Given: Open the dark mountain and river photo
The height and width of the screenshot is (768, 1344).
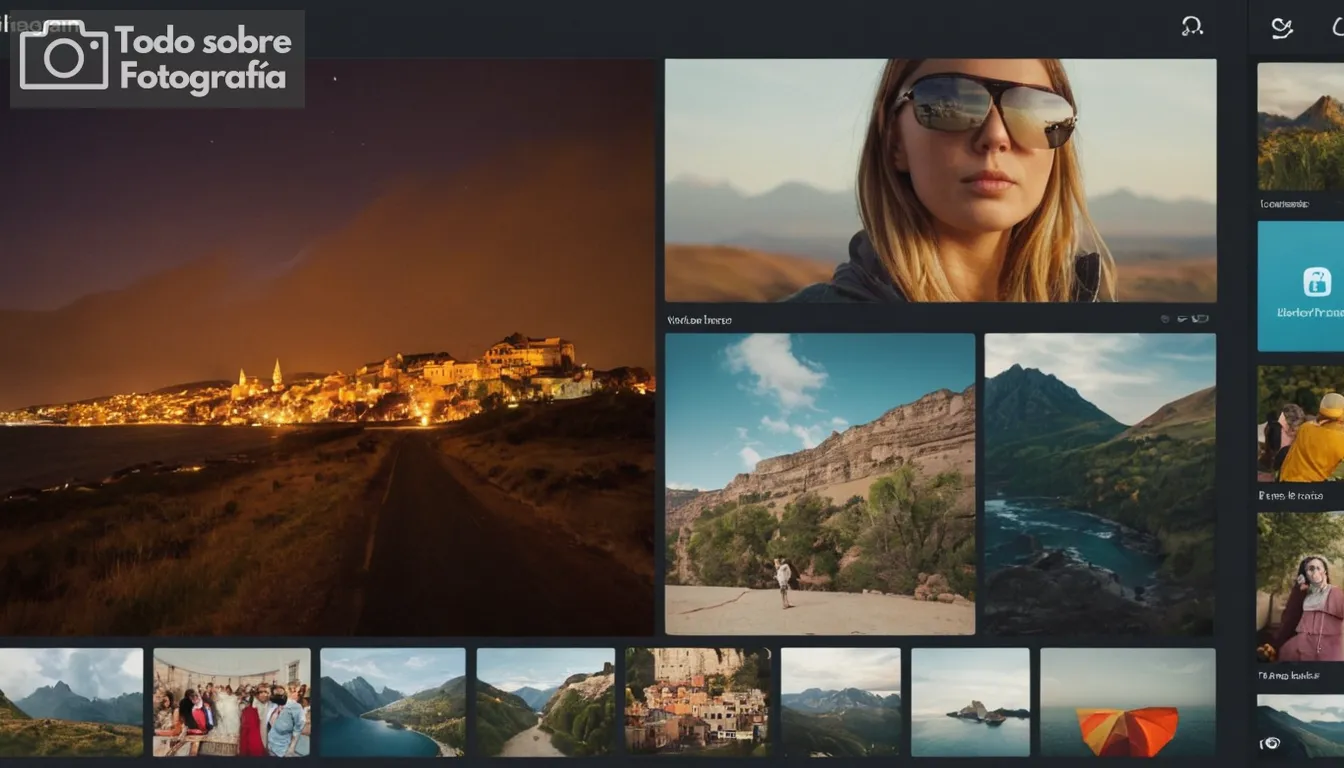Looking at the screenshot, I should [x=1100, y=484].
